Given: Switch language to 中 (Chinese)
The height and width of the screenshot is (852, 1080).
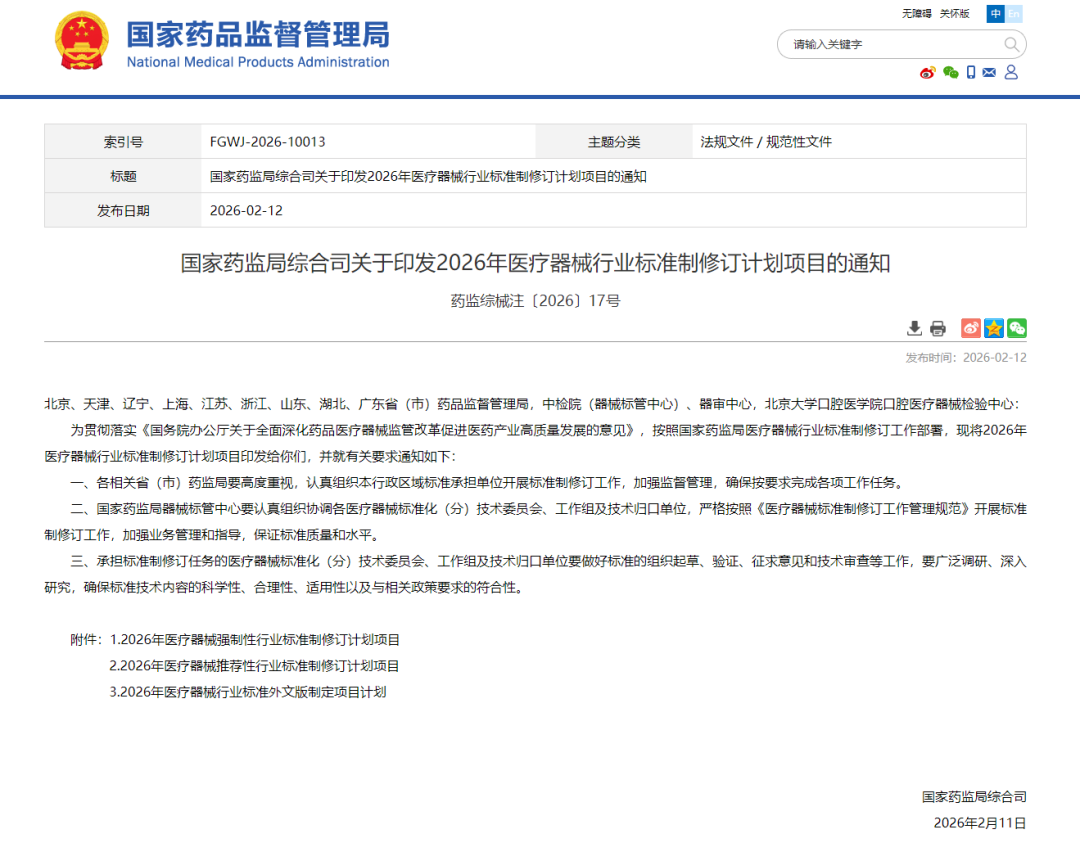Looking at the screenshot, I should (x=995, y=14).
